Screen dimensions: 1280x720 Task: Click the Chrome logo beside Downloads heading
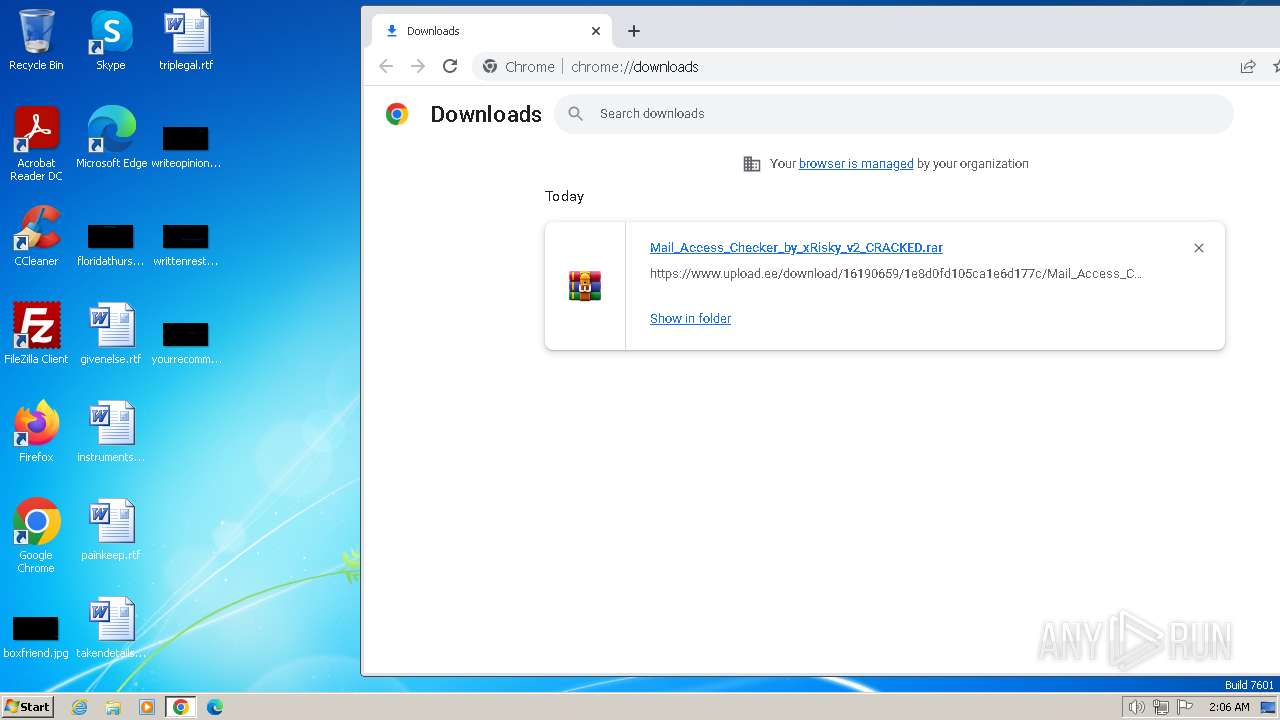point(397,114)
